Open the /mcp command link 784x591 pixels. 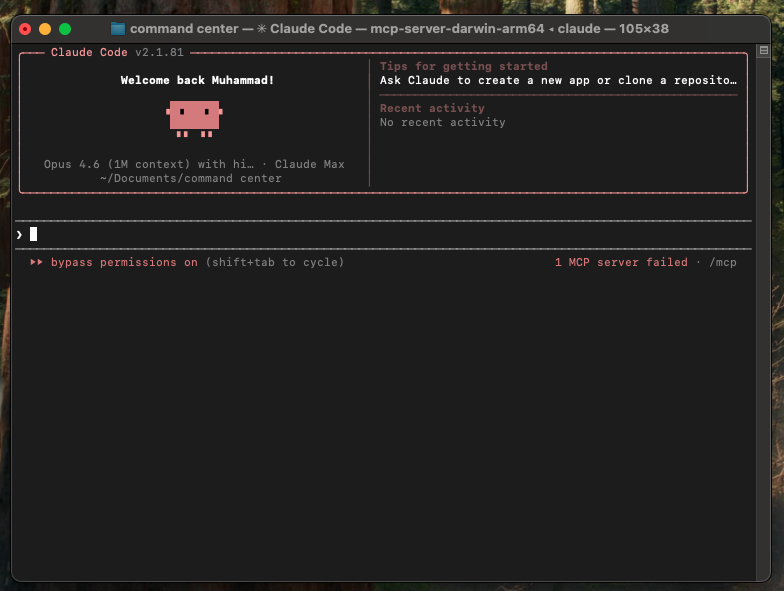coord(722,262)
